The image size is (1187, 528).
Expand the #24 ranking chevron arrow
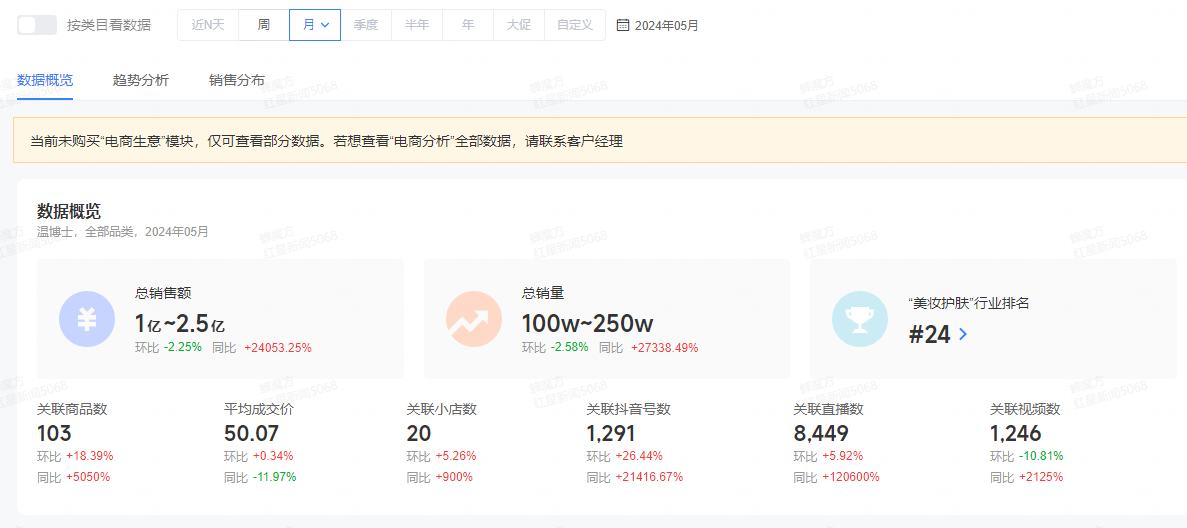pyautogui.click(x=963, y=334)
